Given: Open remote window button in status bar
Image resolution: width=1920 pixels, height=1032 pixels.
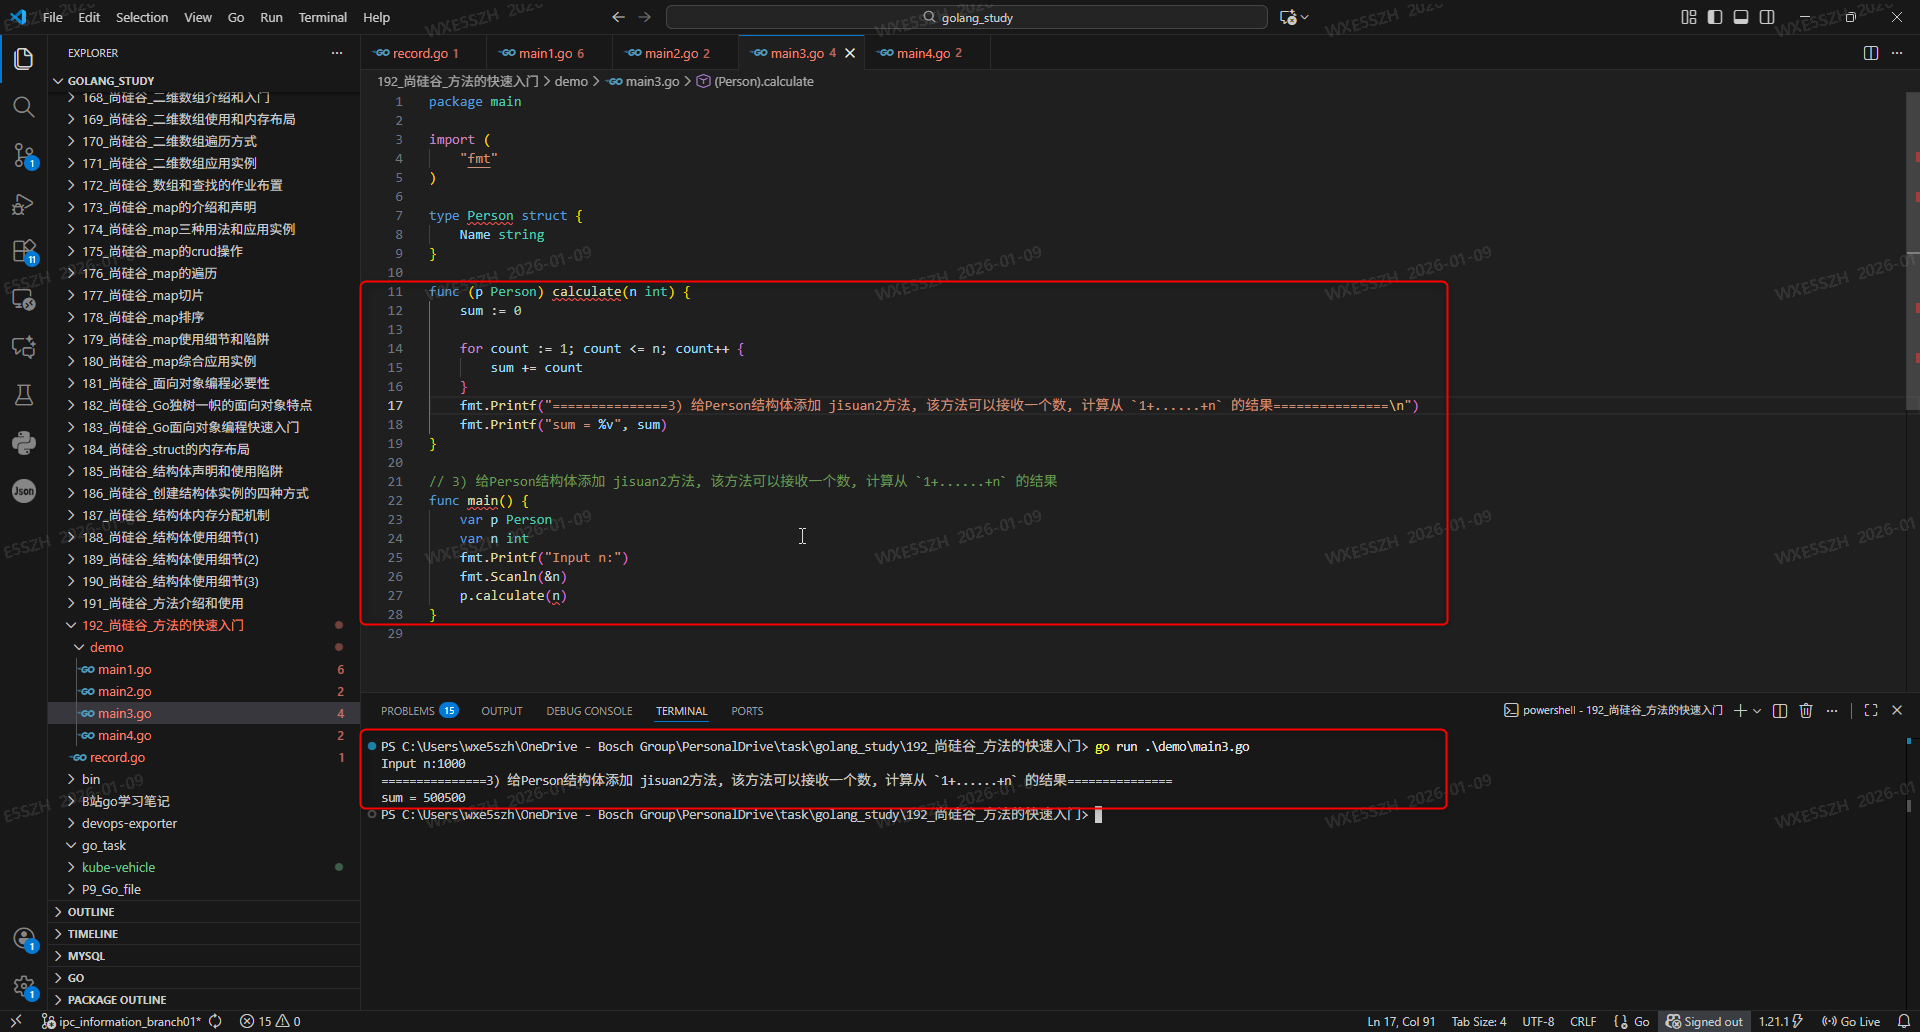Looking at the screenshot, I should [16, 1022].
